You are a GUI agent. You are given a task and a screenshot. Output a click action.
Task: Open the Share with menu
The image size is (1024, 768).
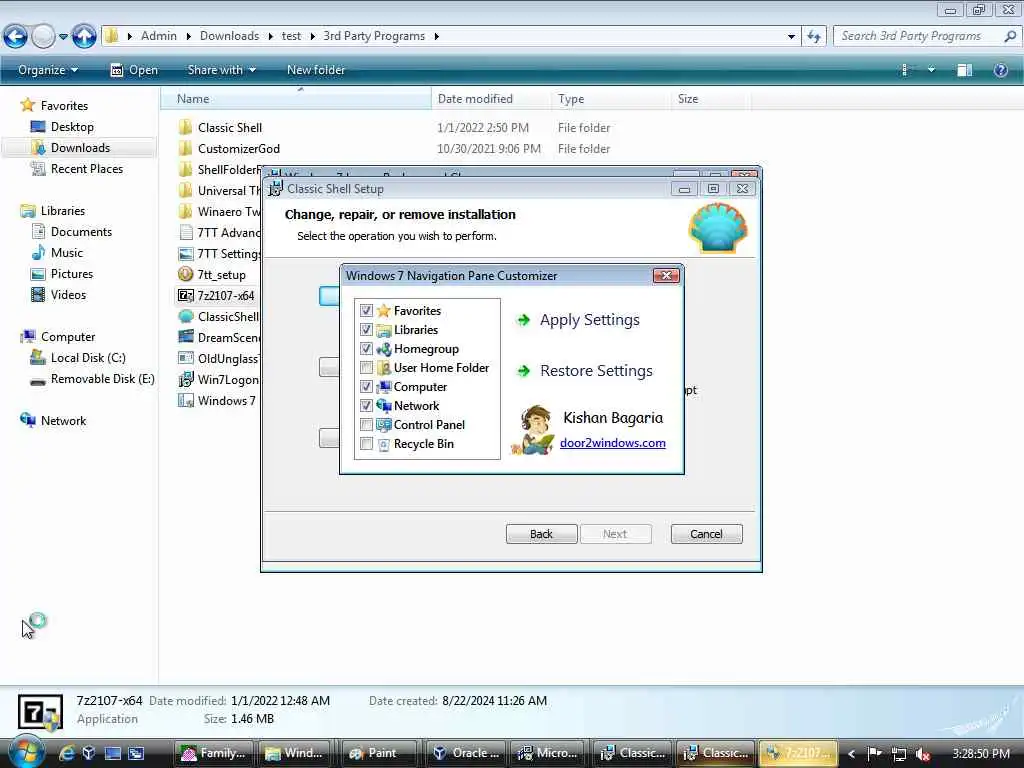tap(221, 70)
